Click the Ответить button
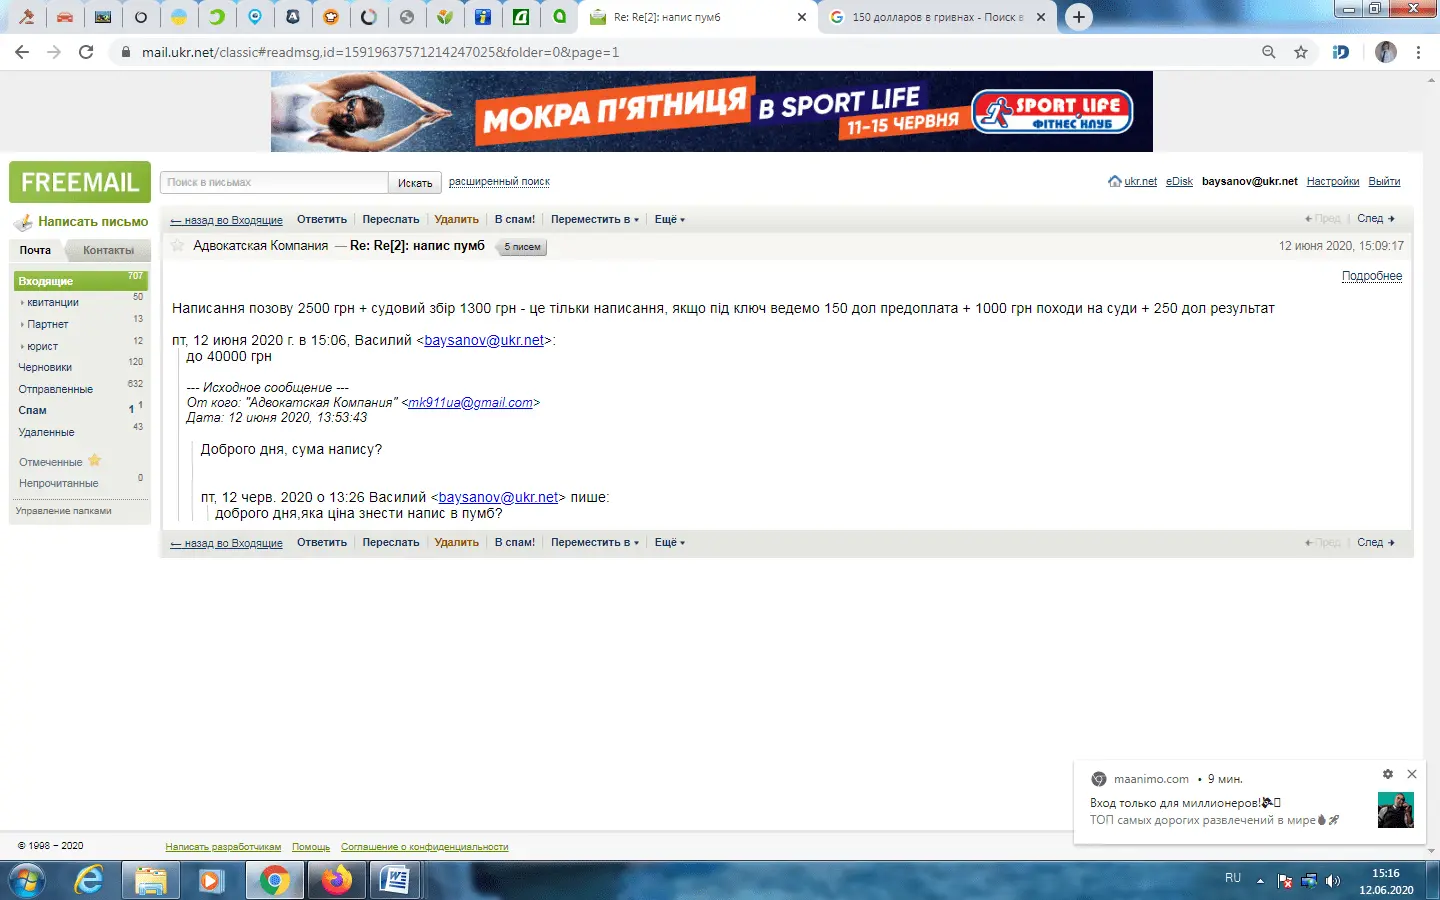 tap(321, 219)
